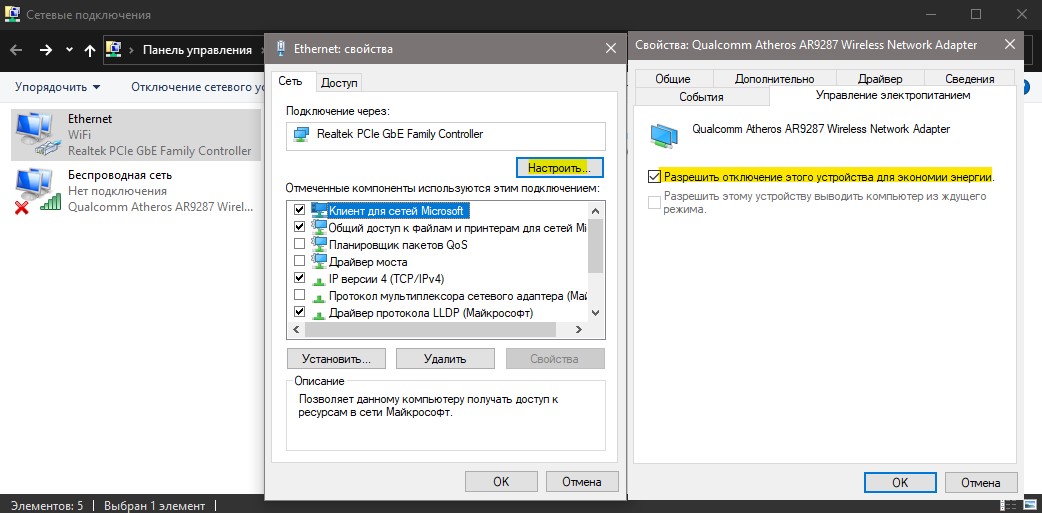Click the forward arrow navigation icon
The image size is (1042, 513).
click(x=45, y=50)
